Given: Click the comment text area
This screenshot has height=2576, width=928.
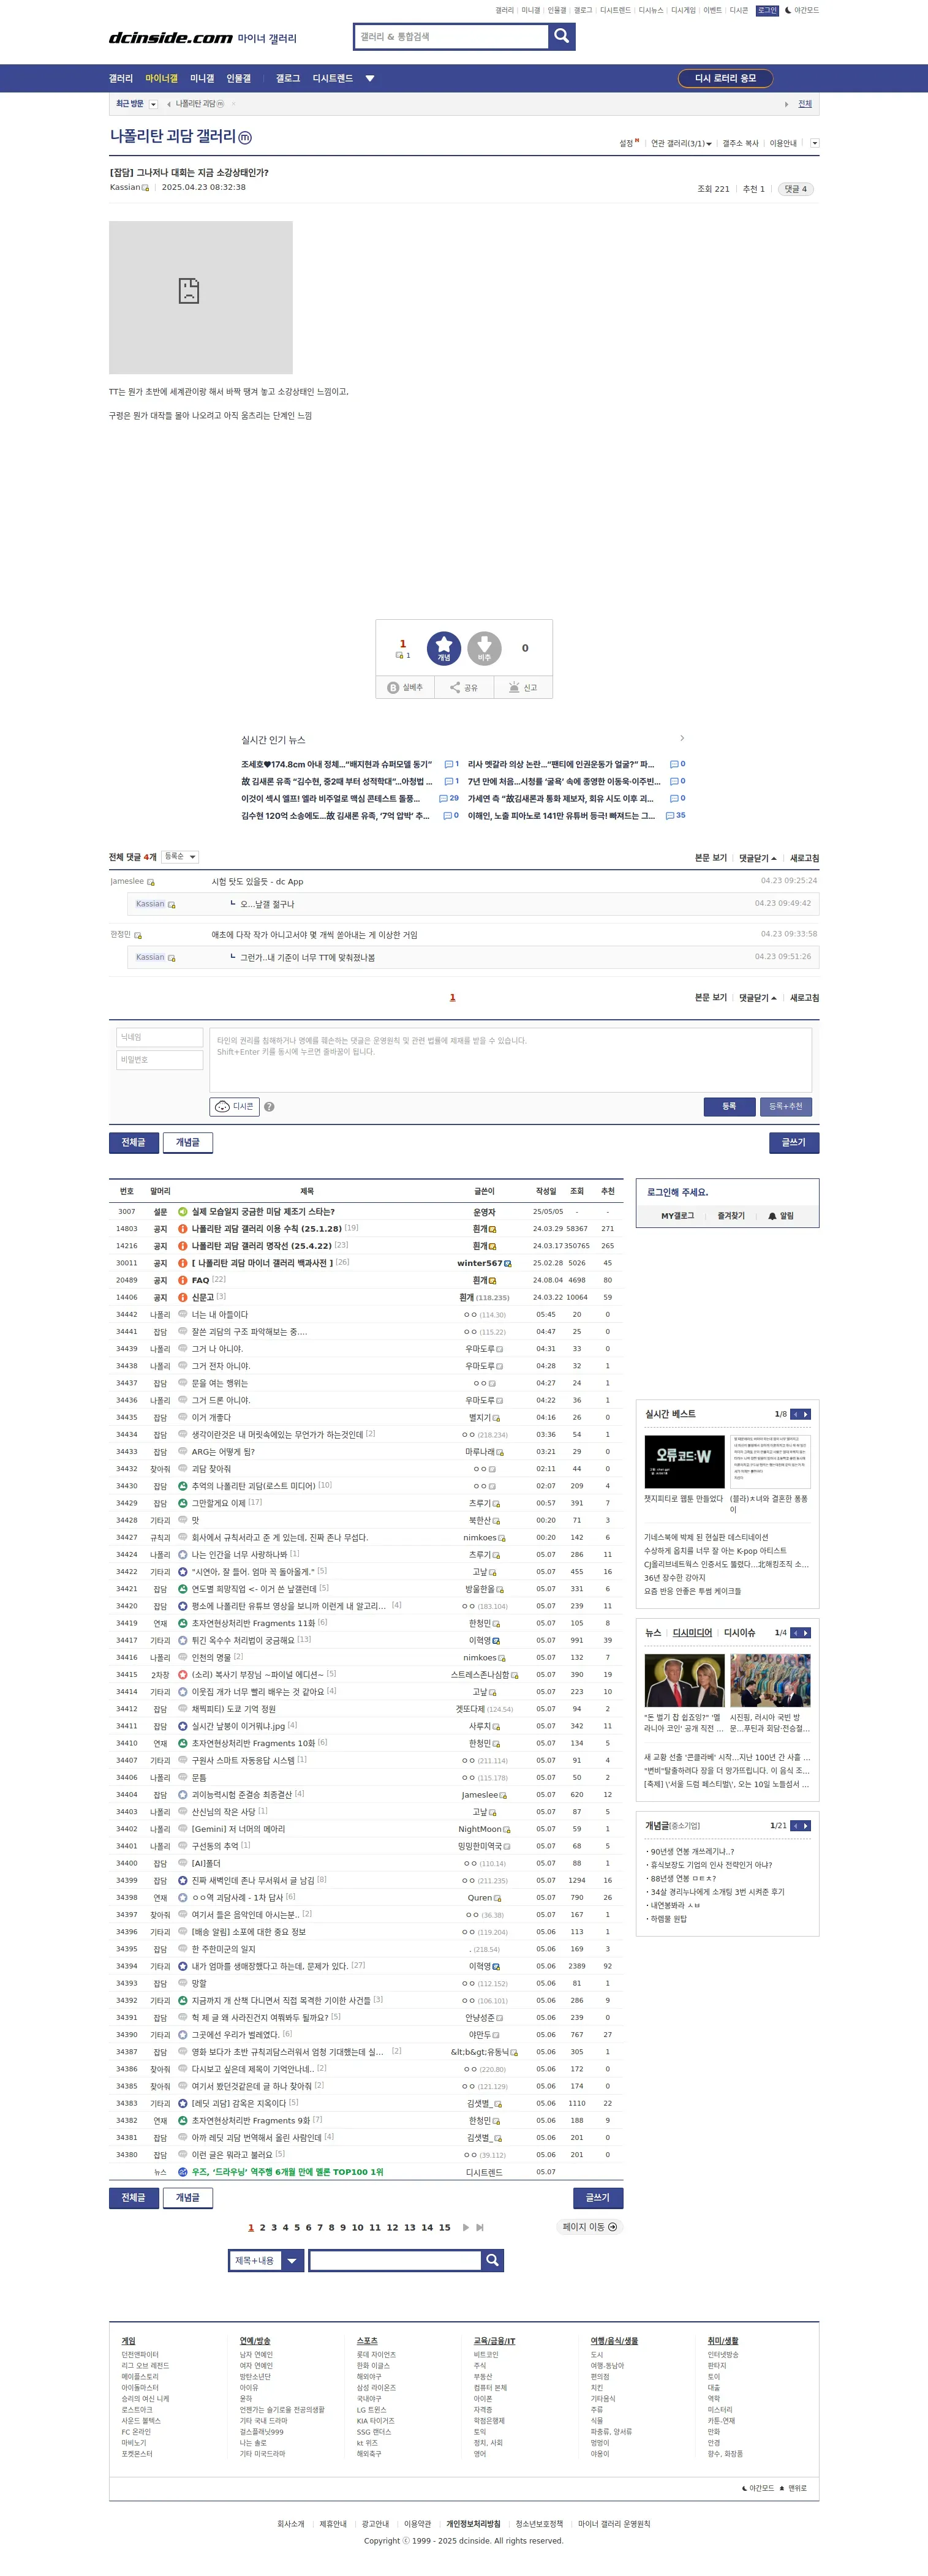Looking at the screenshot, I should click(x=510, y=1059).
